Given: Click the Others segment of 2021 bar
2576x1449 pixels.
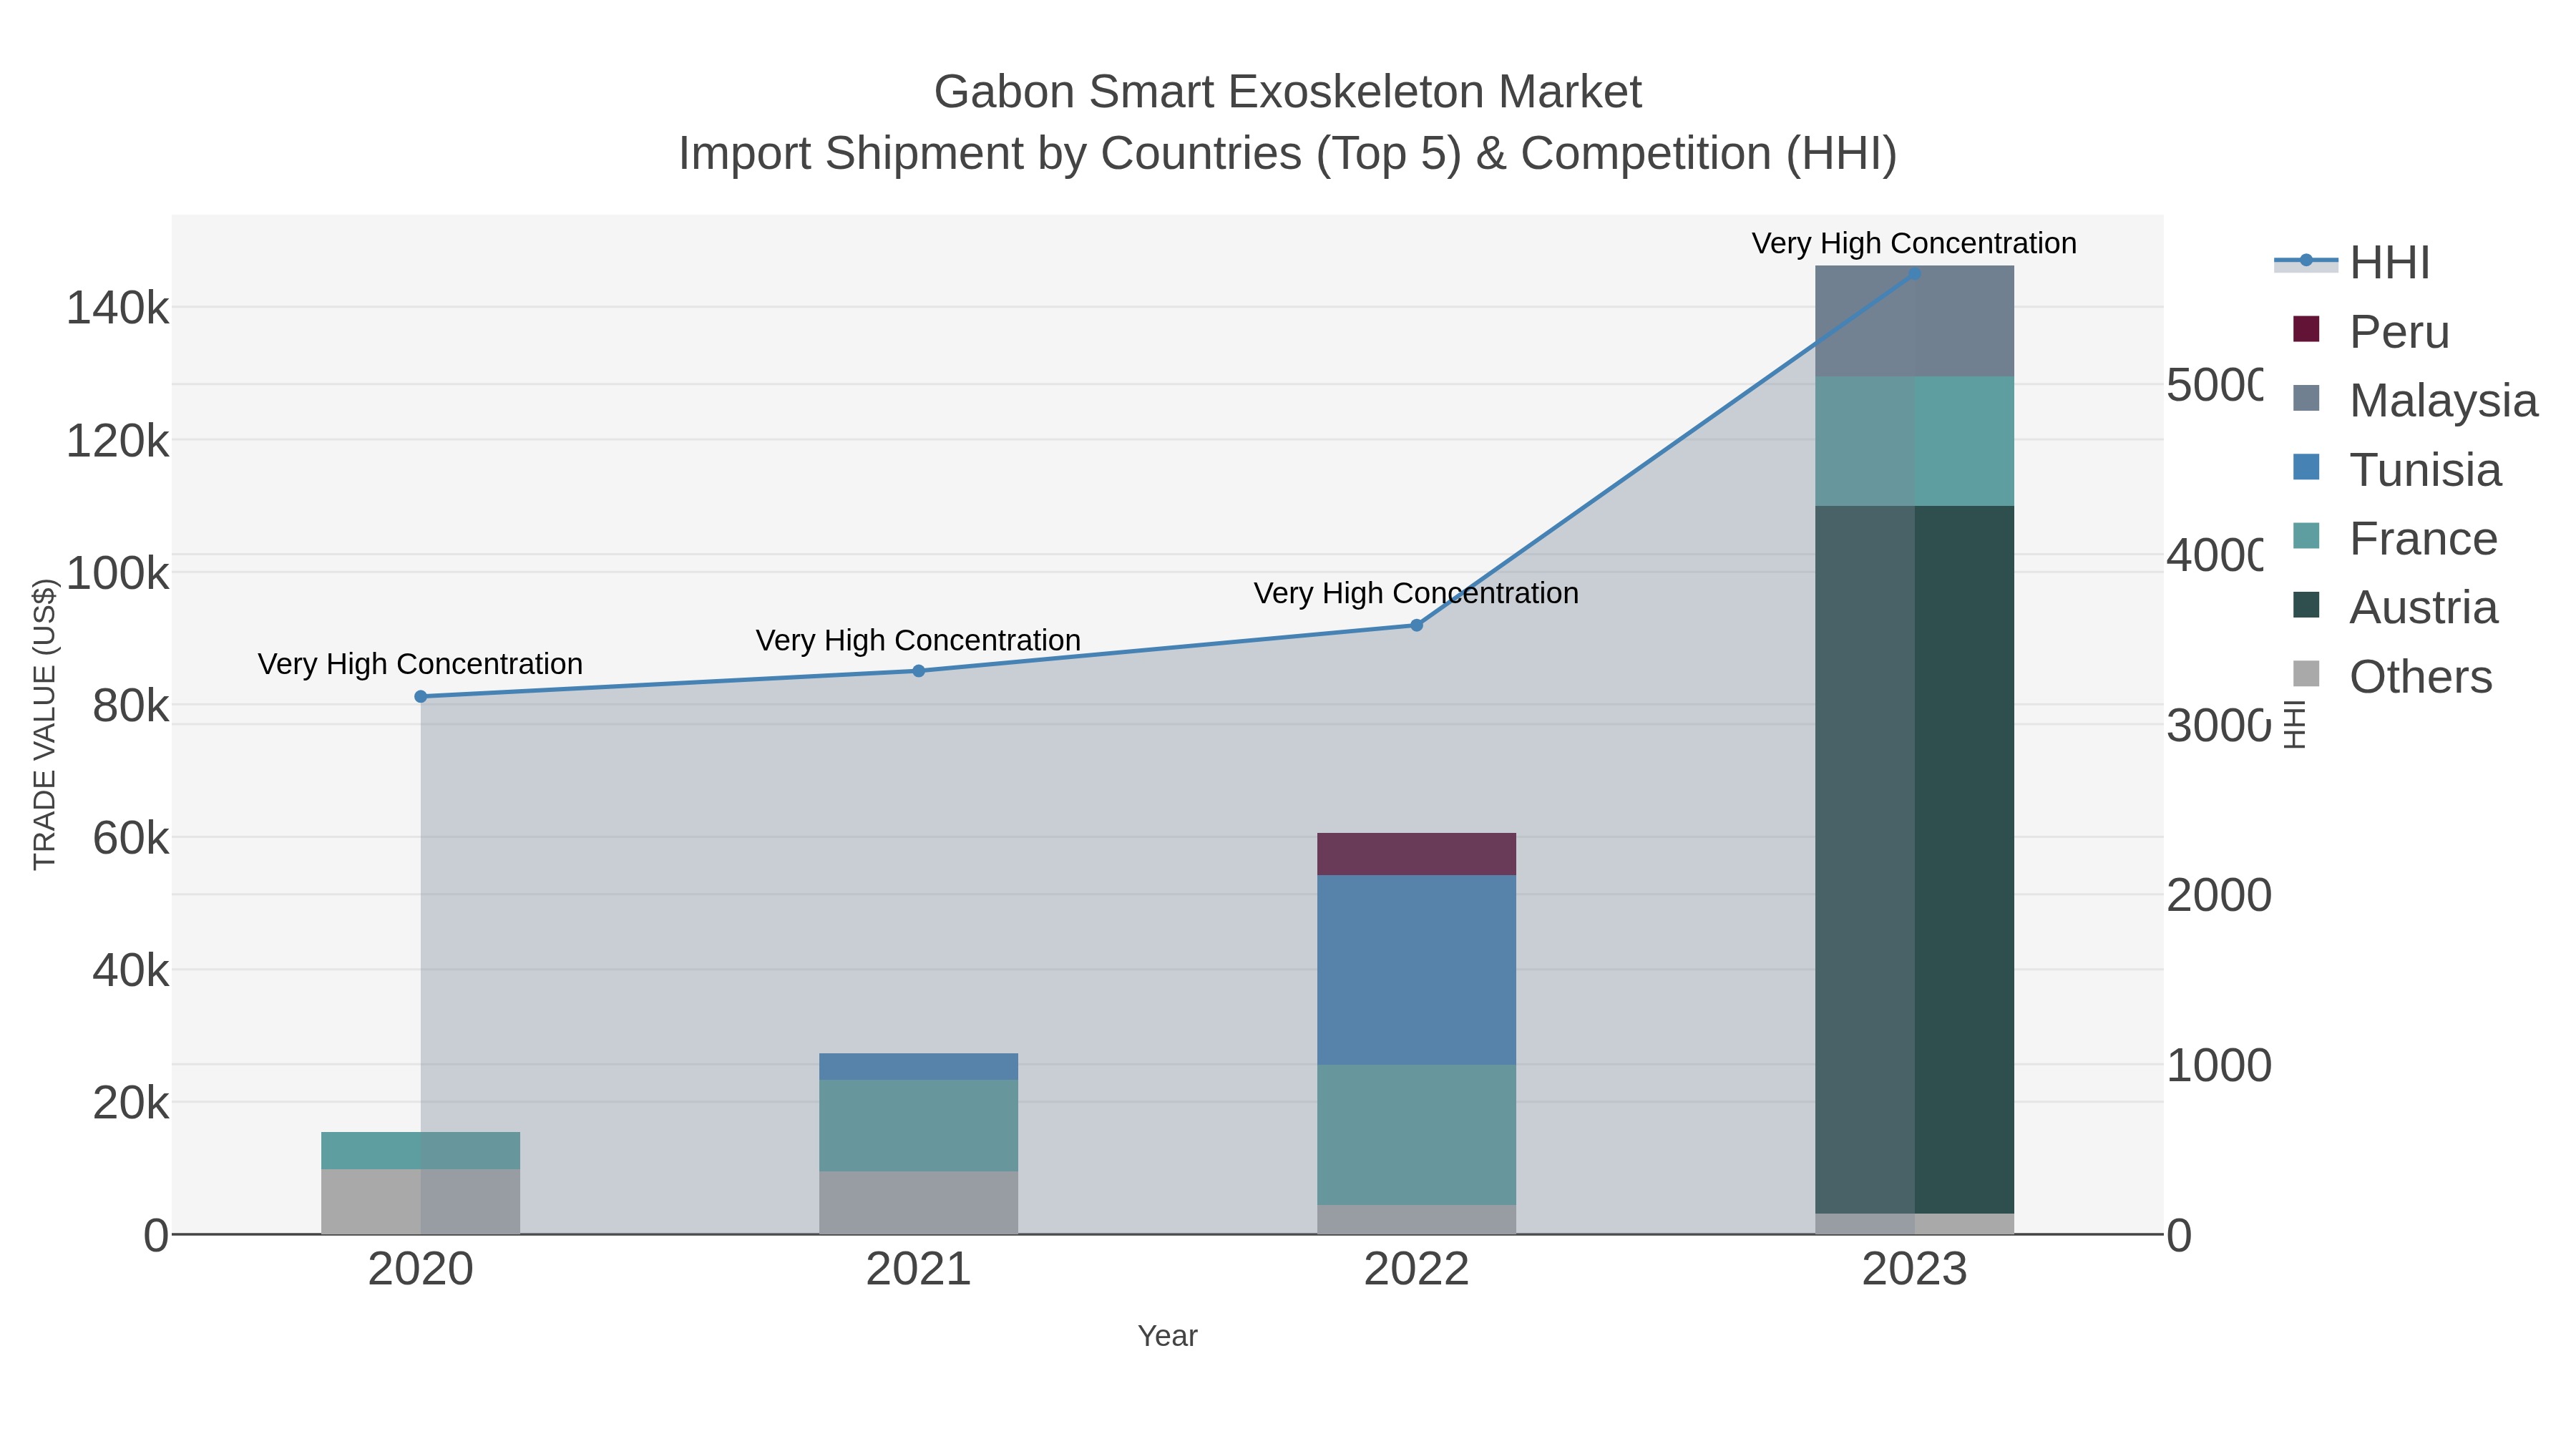Looking at the screenshot, I should pyautogui.click(x=919, y=1203).
